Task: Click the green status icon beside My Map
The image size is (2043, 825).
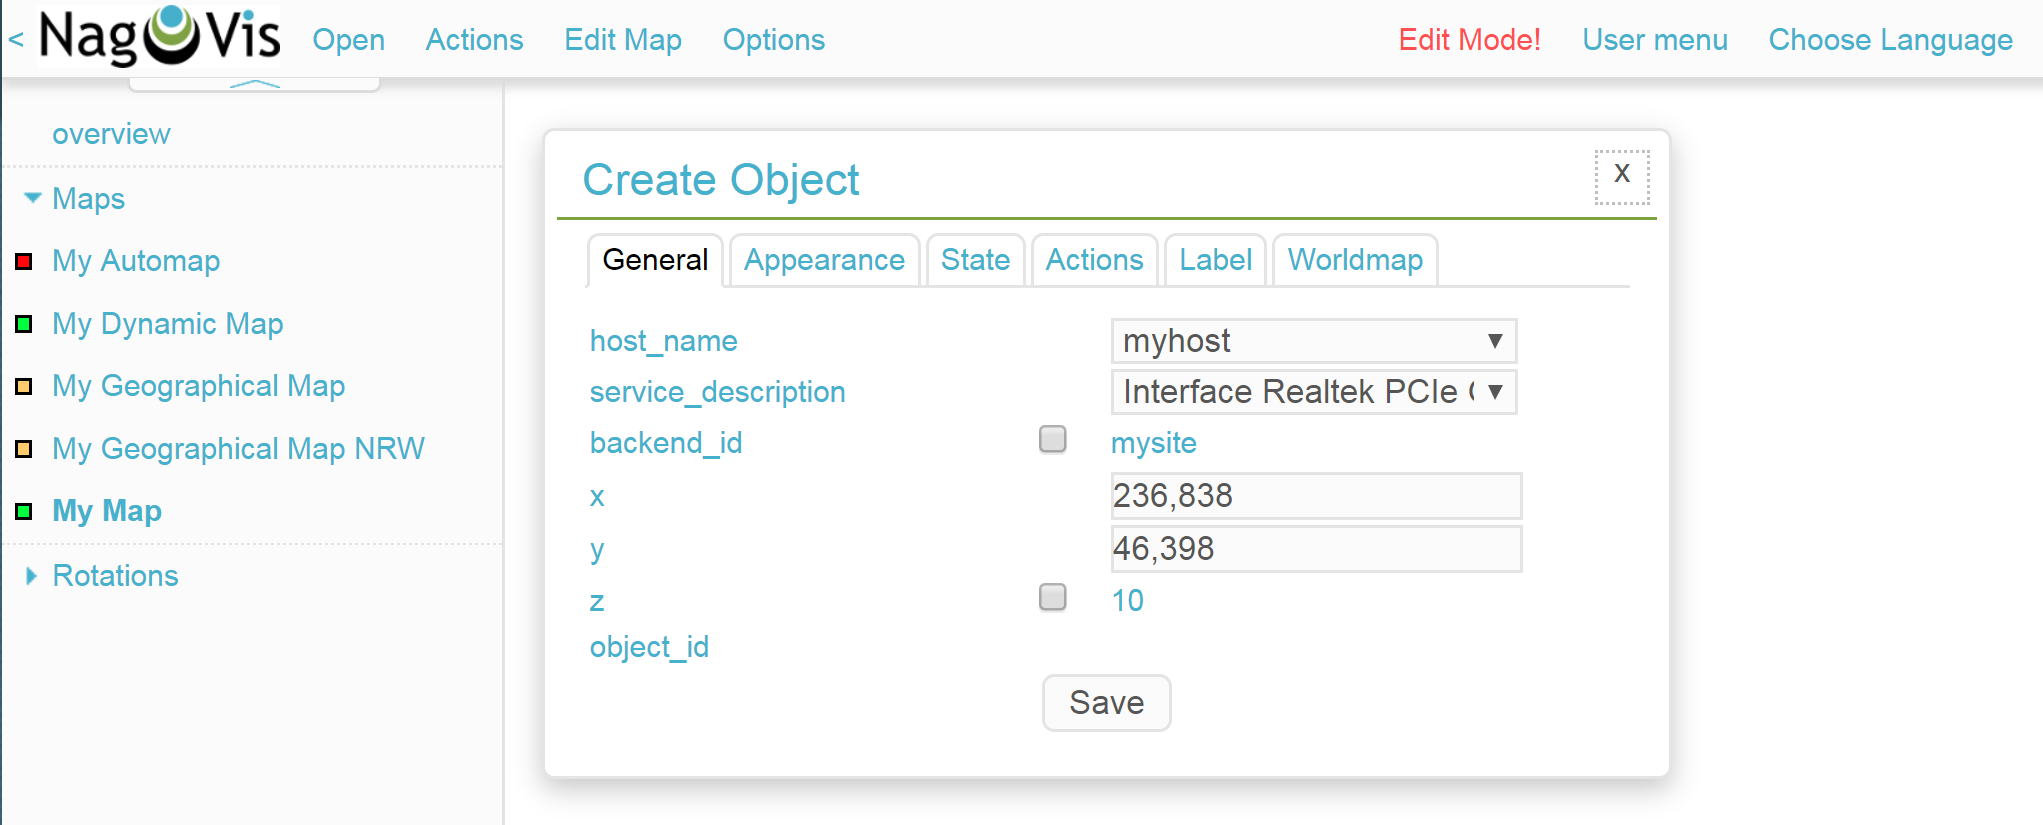Action: (24, 512)
